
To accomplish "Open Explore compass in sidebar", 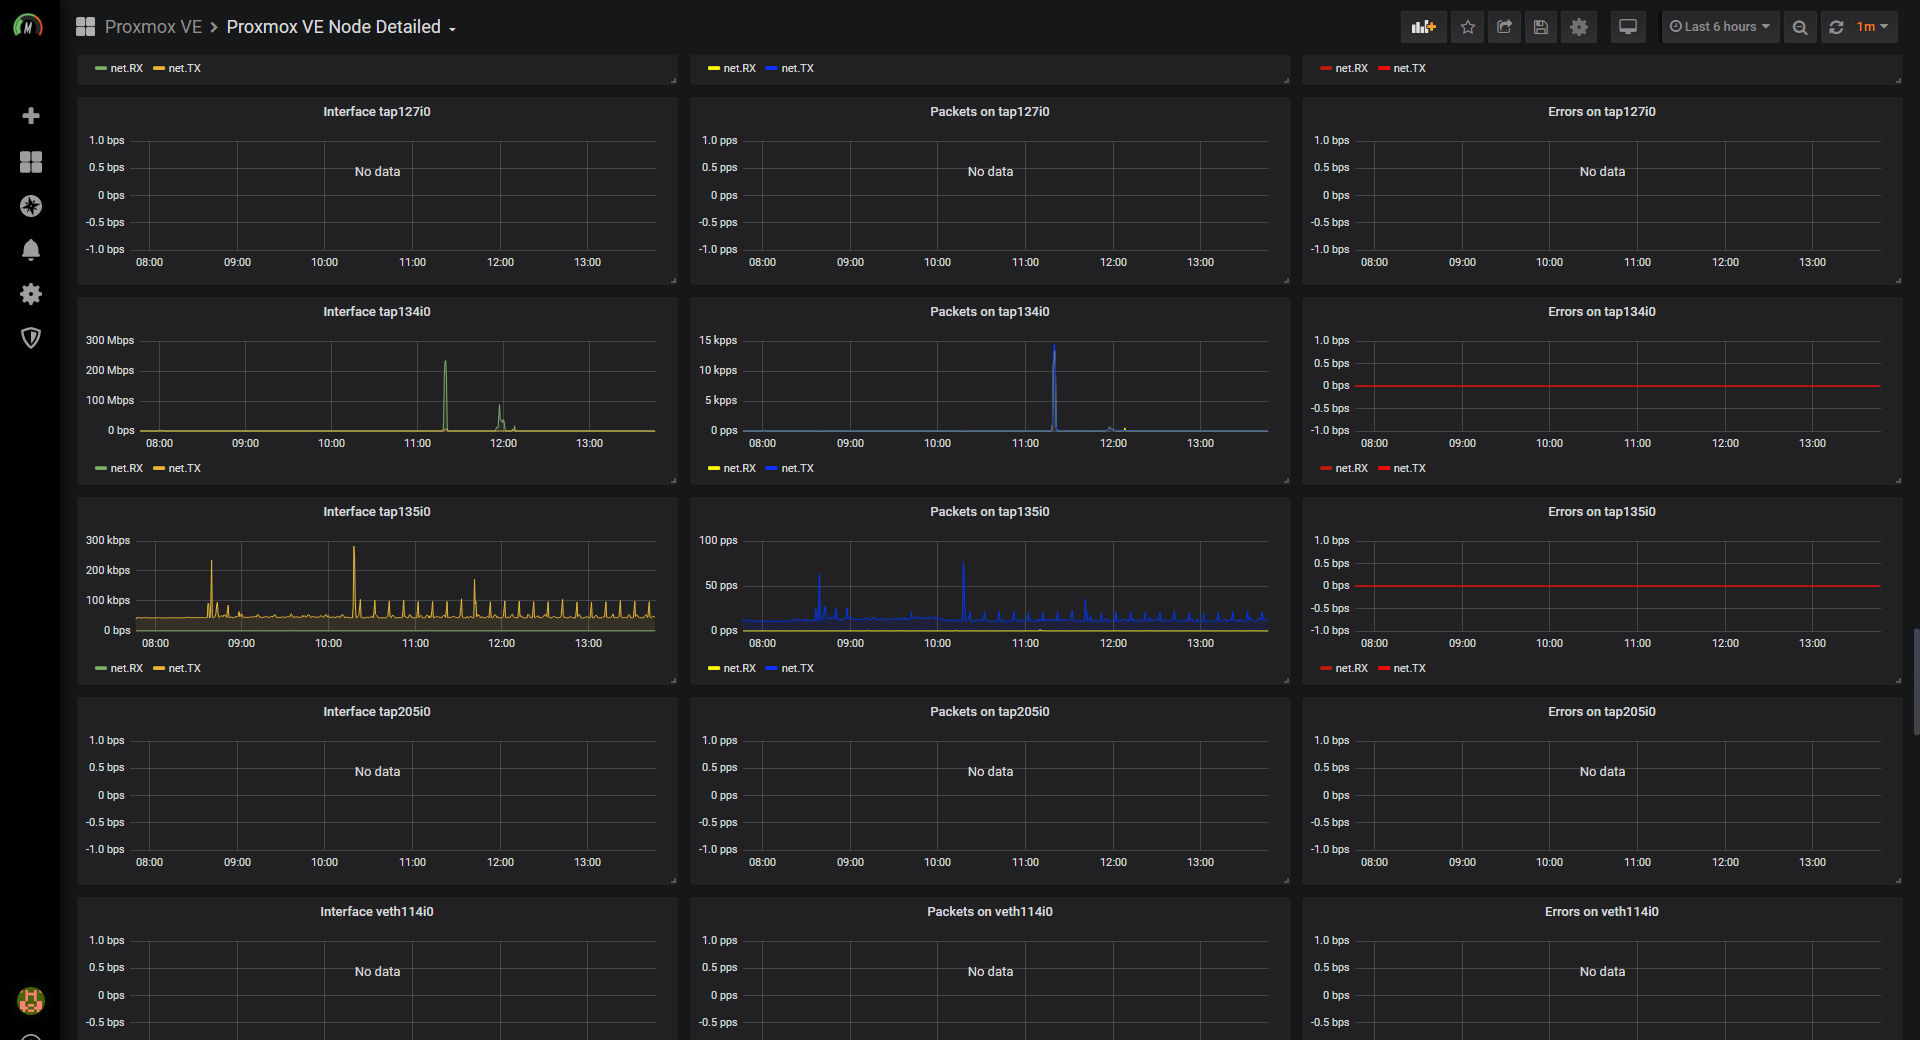I will pyautogui.click(x=31, y=206).
